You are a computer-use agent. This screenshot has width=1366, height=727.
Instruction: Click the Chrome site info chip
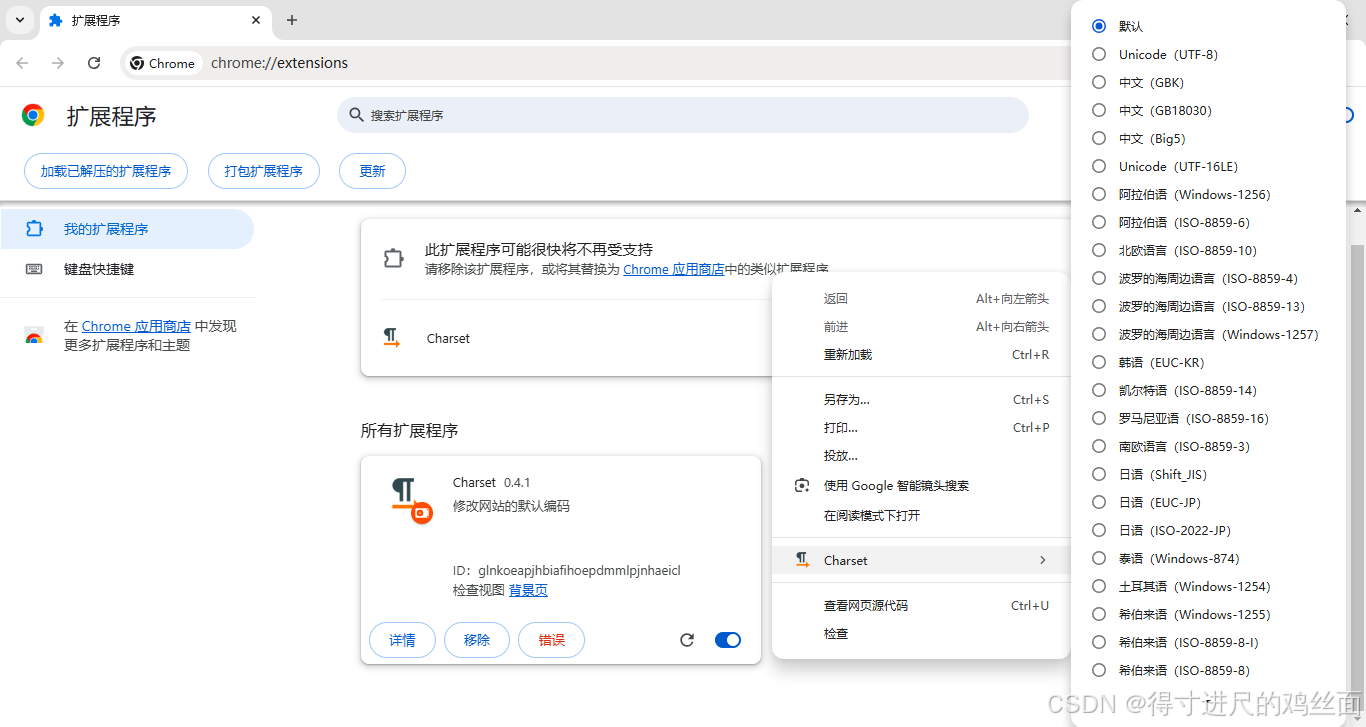163,63
